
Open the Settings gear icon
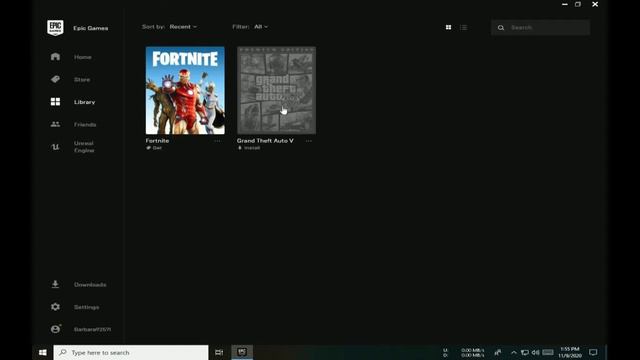point(56,307)
